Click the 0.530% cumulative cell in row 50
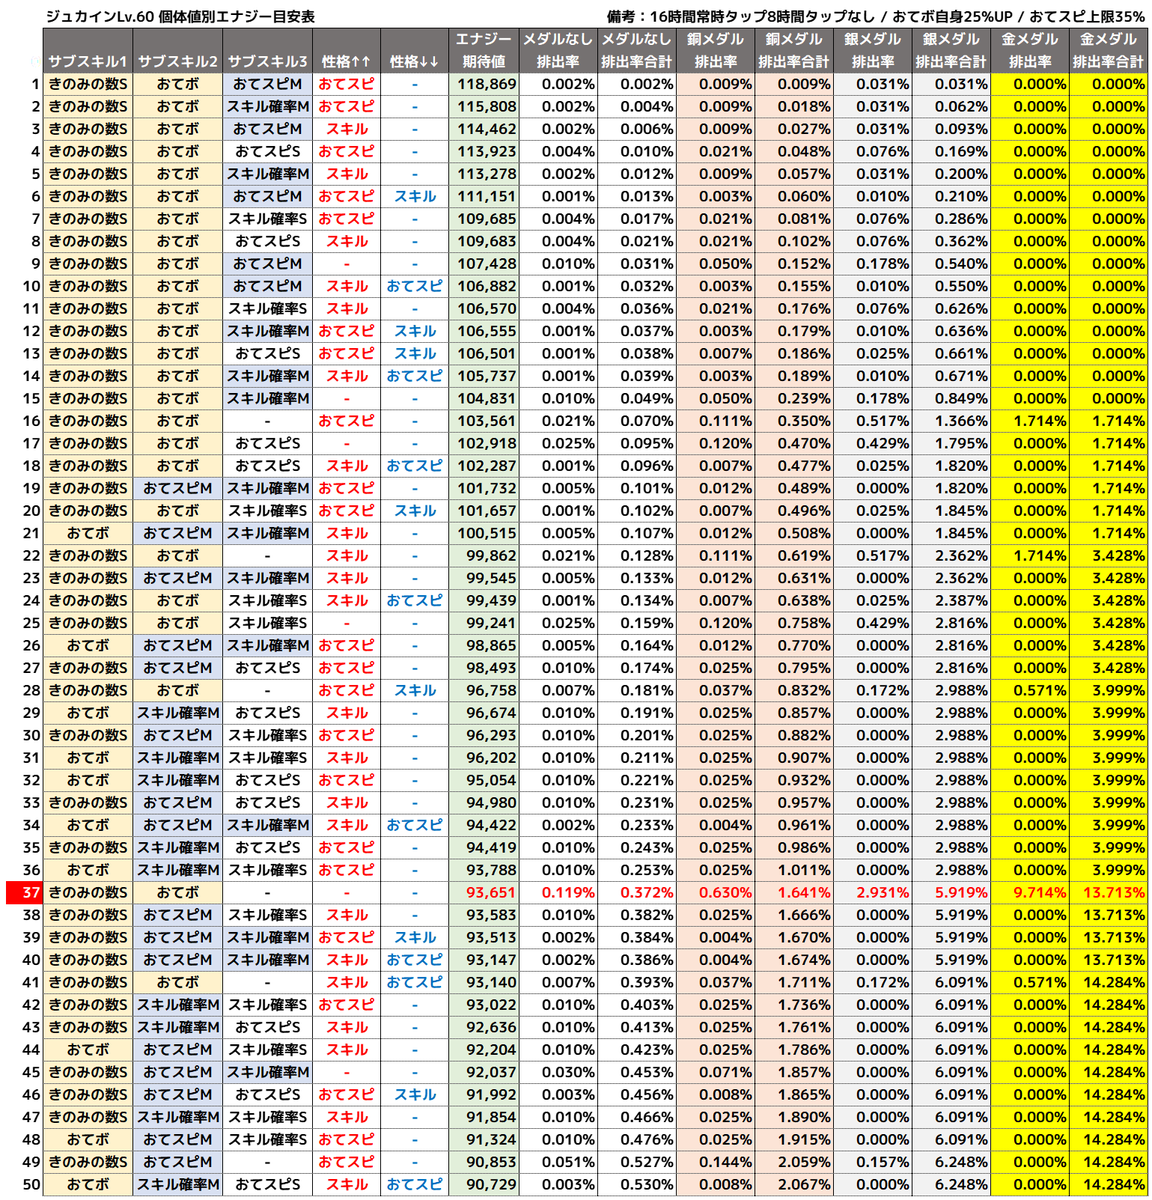The image size is (1152, 1200). (637, 1185)
